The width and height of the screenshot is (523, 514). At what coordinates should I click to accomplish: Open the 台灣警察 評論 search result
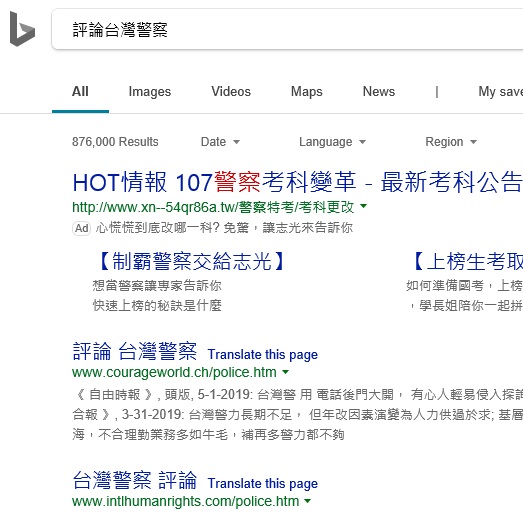(134, 481)
